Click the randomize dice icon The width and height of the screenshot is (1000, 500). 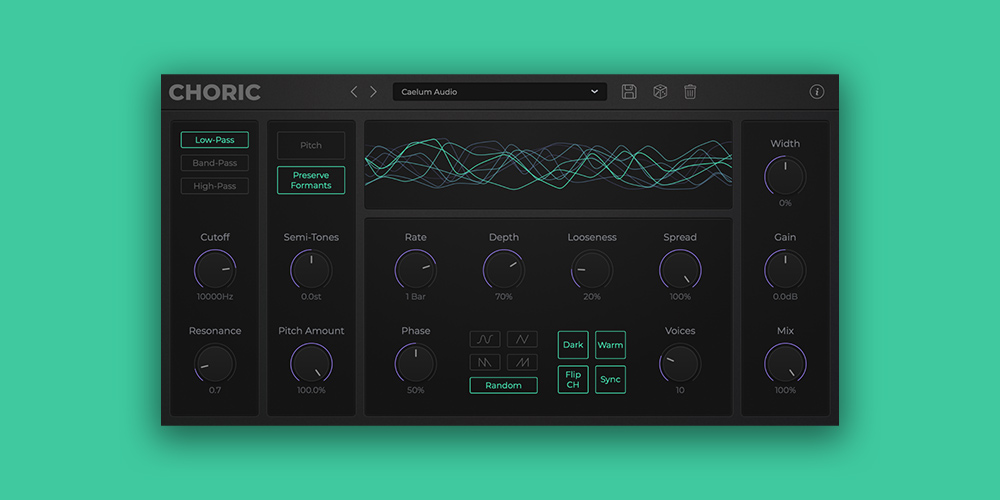point(660,92)
